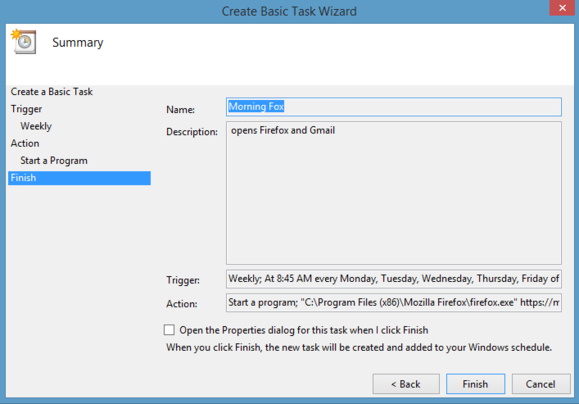Select the highlighted Finish step in sidebar

[x=79, y=178]
